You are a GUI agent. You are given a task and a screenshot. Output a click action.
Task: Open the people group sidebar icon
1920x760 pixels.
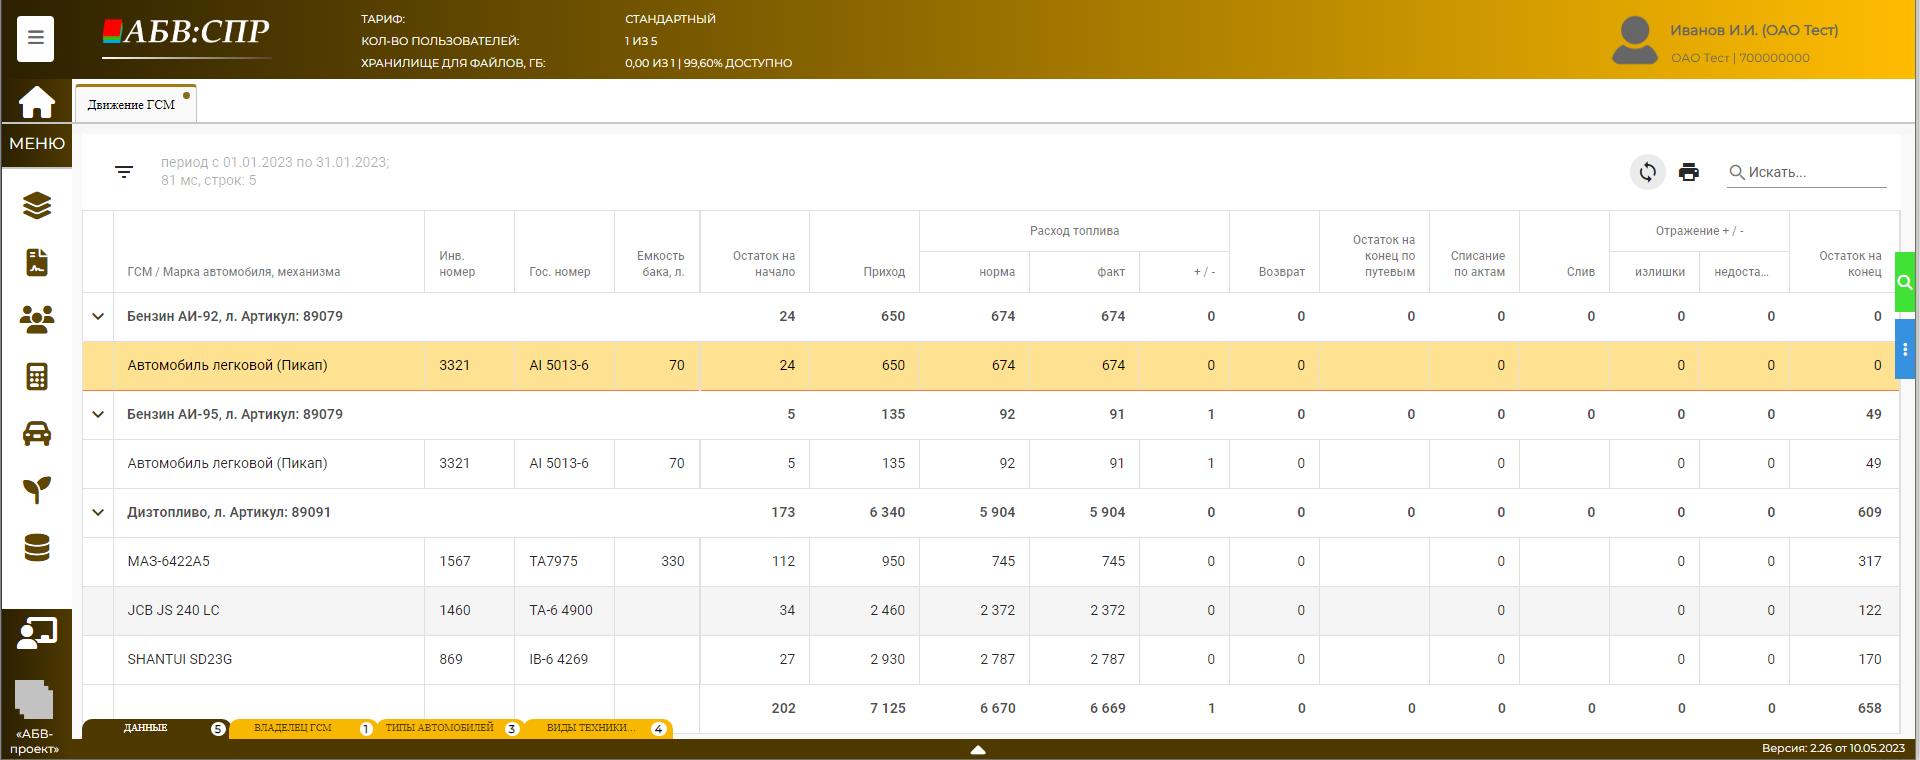point(37,319)
